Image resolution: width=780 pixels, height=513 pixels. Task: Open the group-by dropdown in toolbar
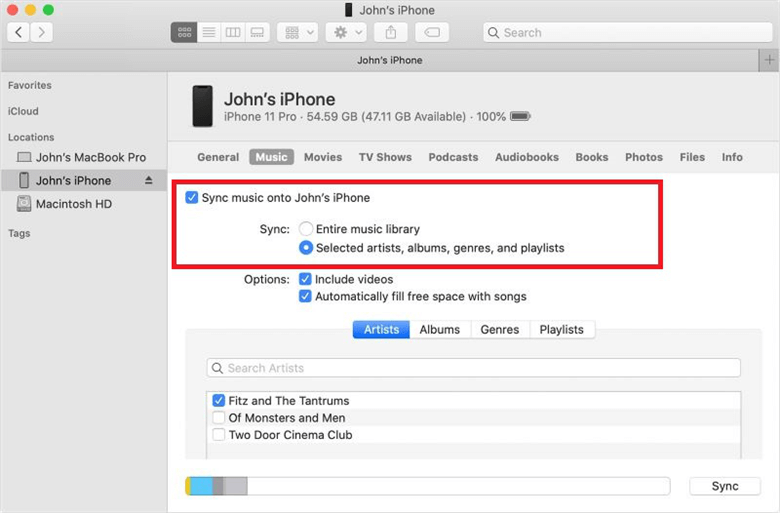tap(296, 33)
